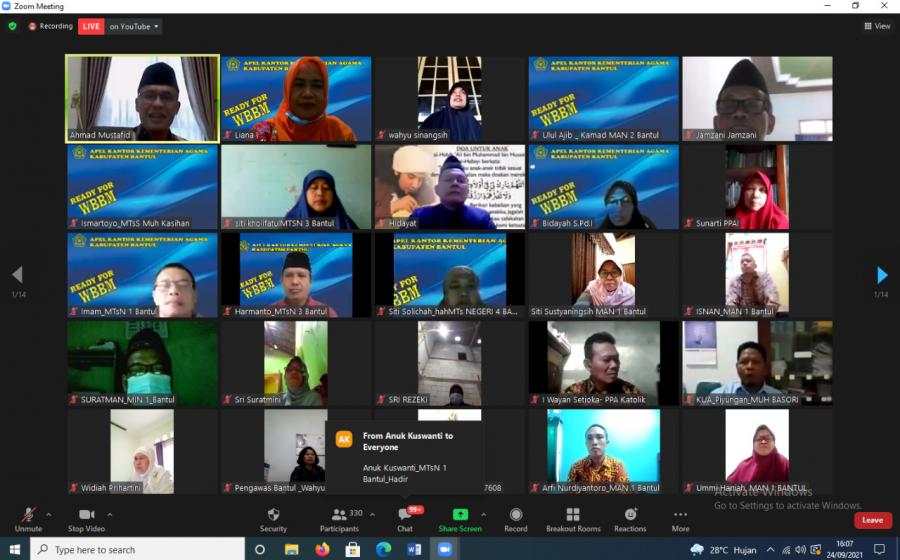The image size is (900, 560).
Task: Open the Security shield options
Action: pyautogui.click(x=273, y=518)
